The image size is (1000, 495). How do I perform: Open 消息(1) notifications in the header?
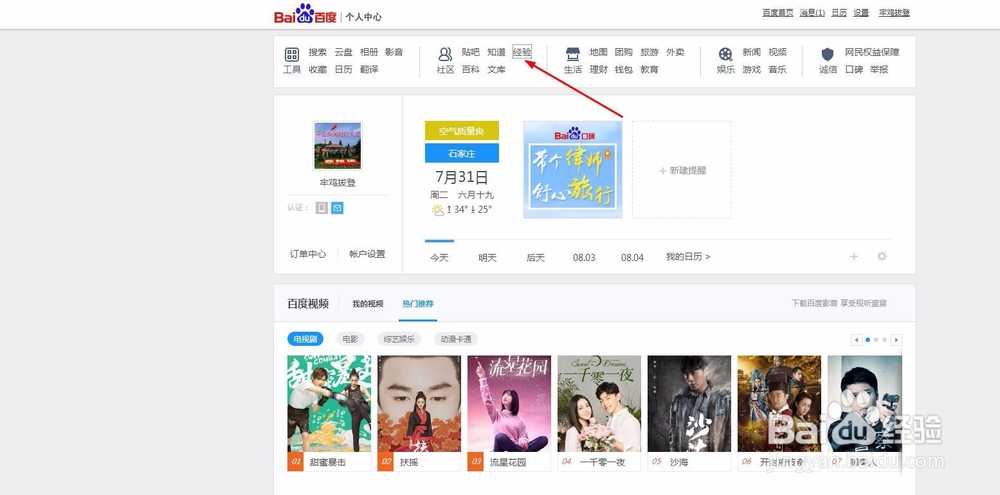[812, 13]
